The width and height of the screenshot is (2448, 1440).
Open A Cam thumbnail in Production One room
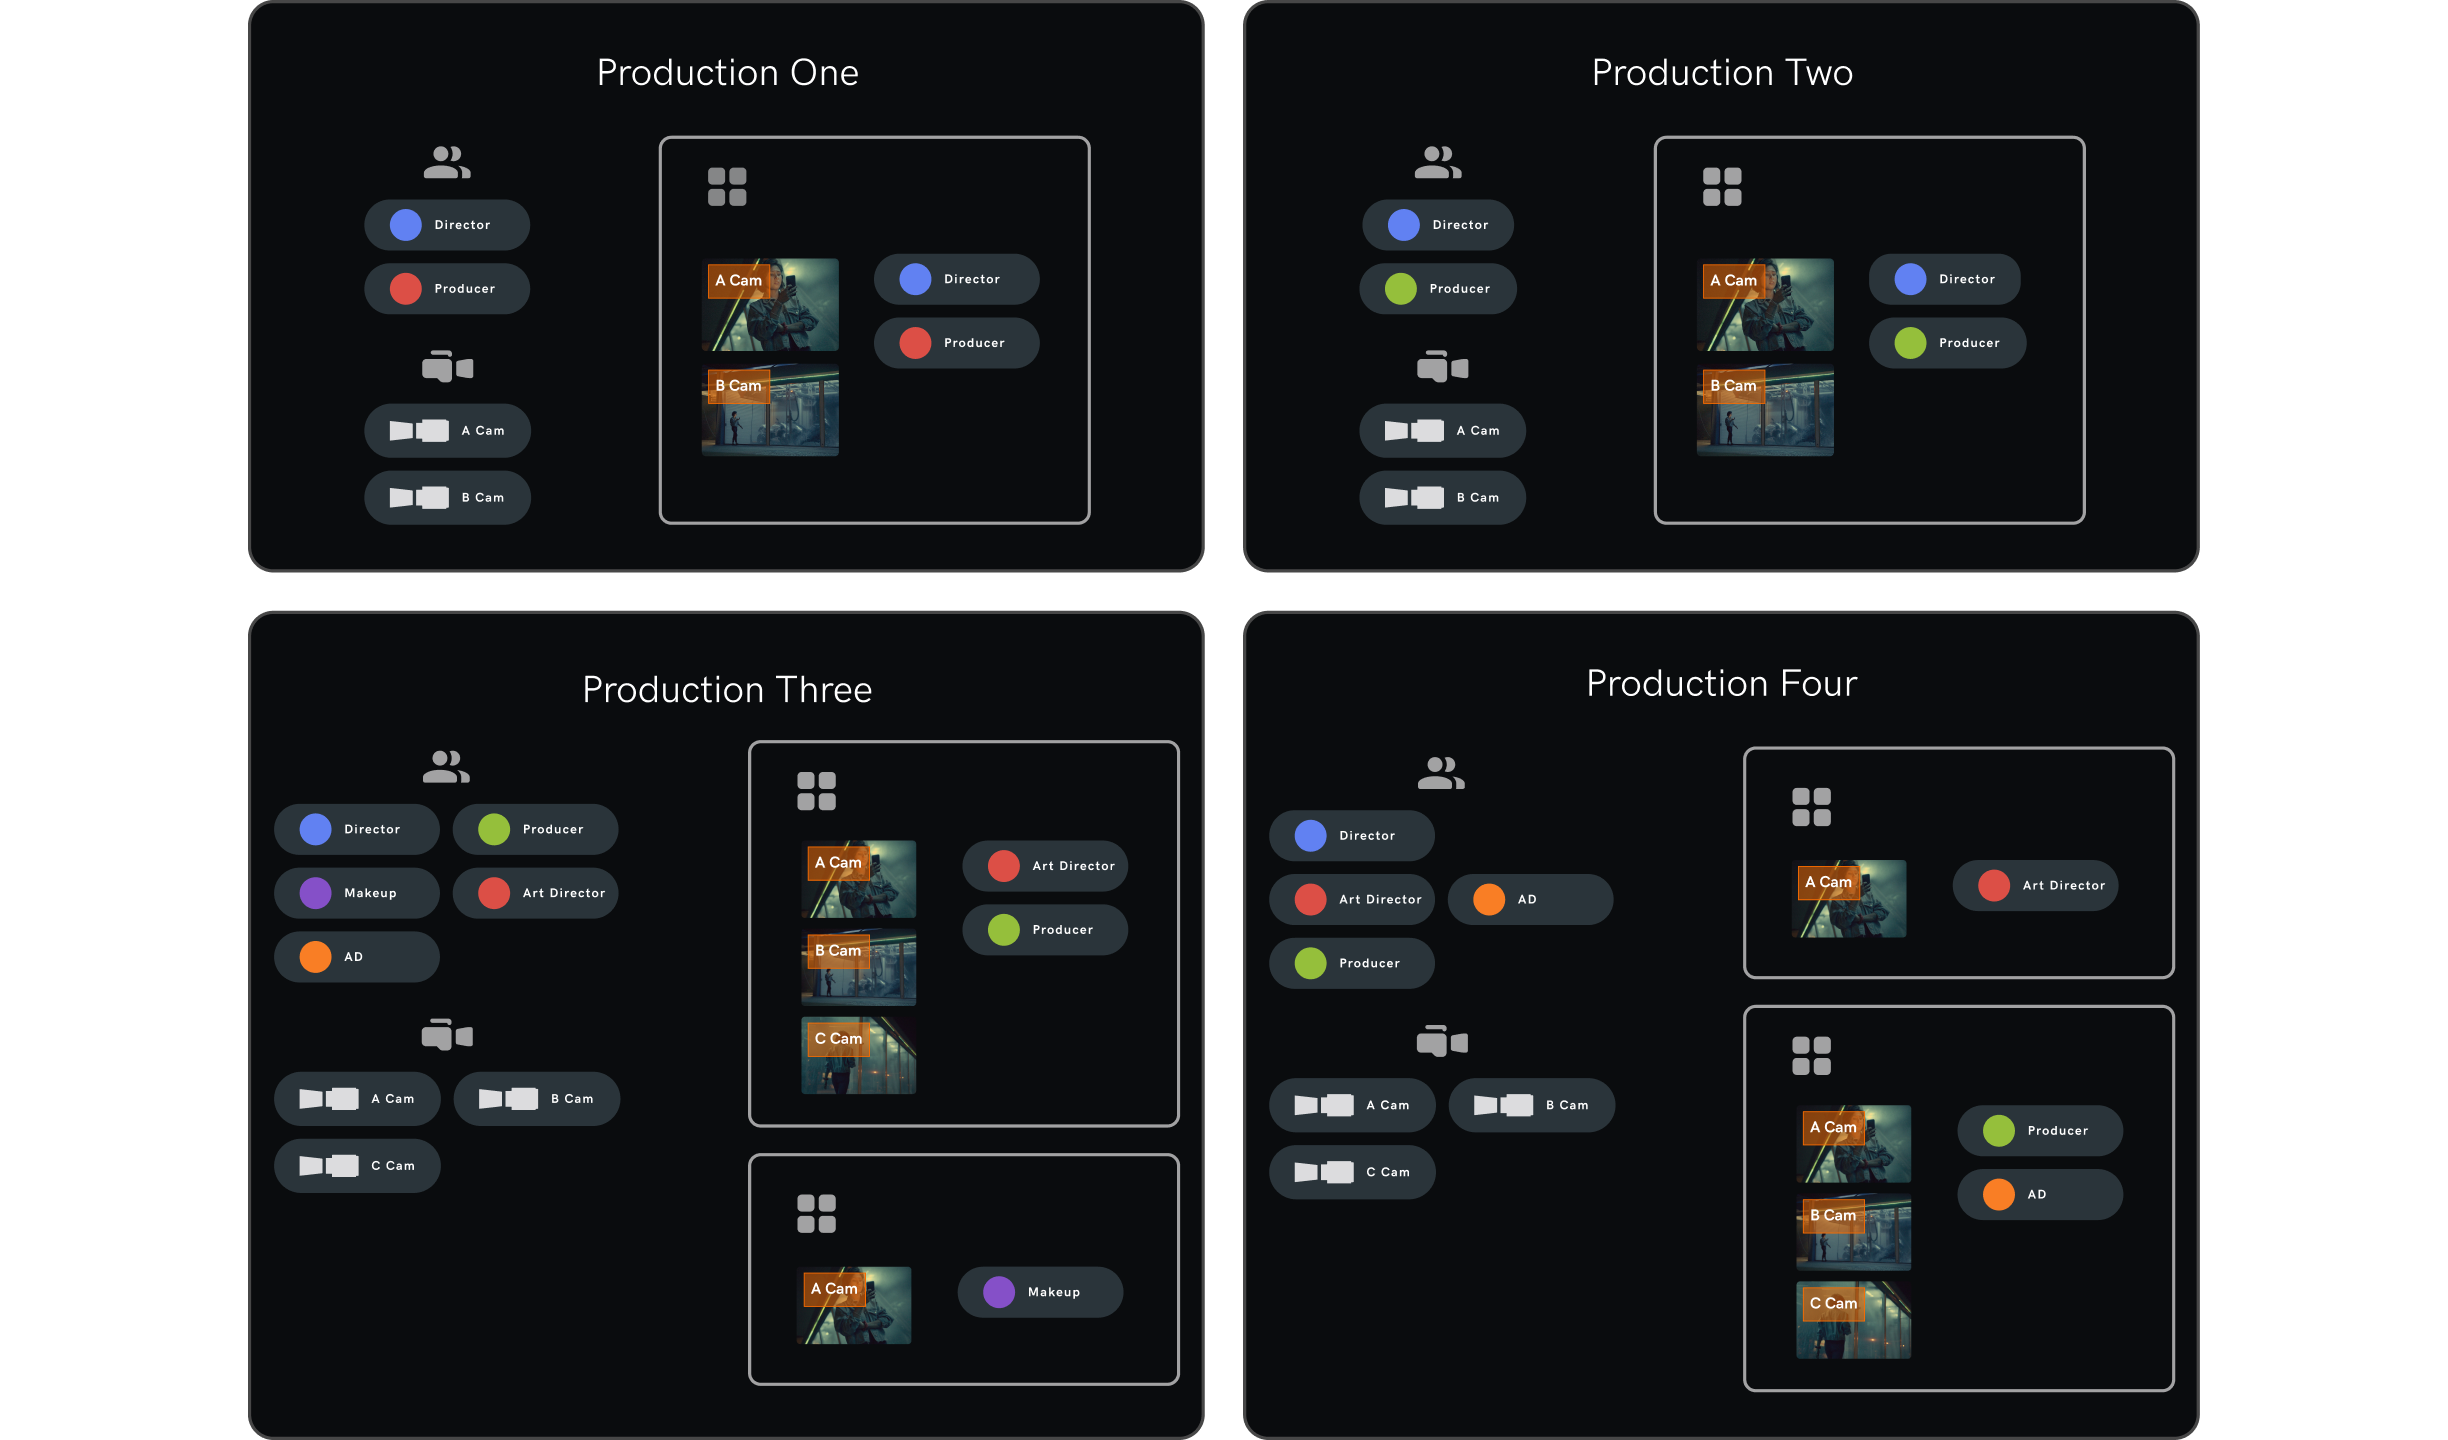[x=770, y=305]
